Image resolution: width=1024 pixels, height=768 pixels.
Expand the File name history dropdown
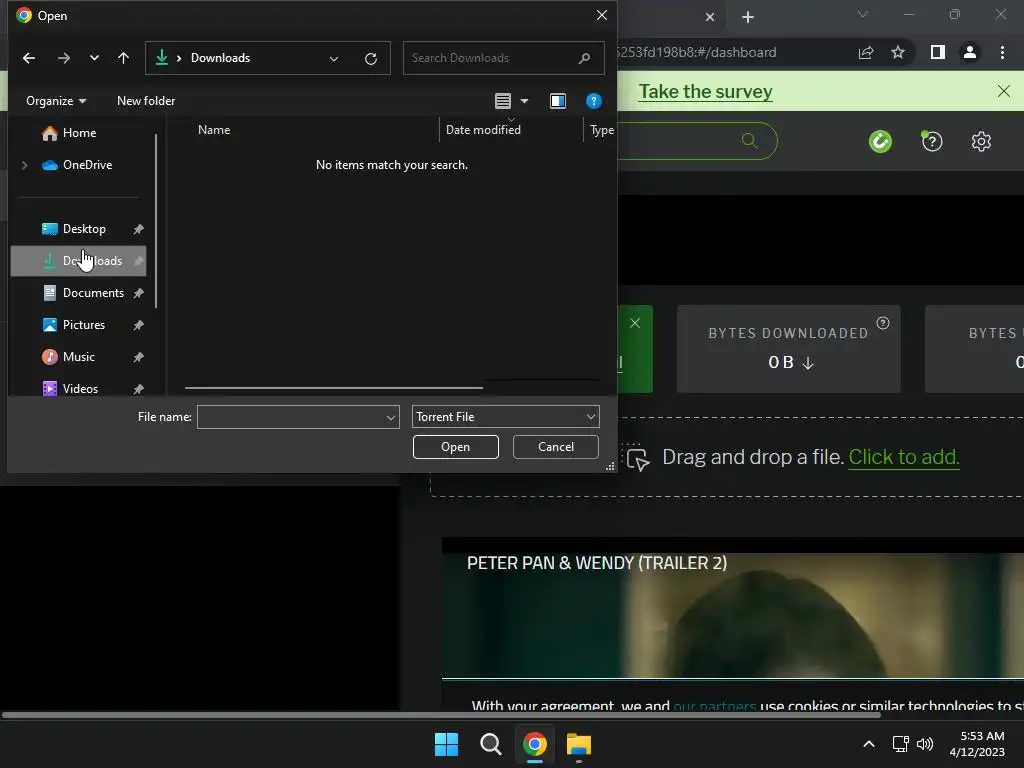(391, 417)
